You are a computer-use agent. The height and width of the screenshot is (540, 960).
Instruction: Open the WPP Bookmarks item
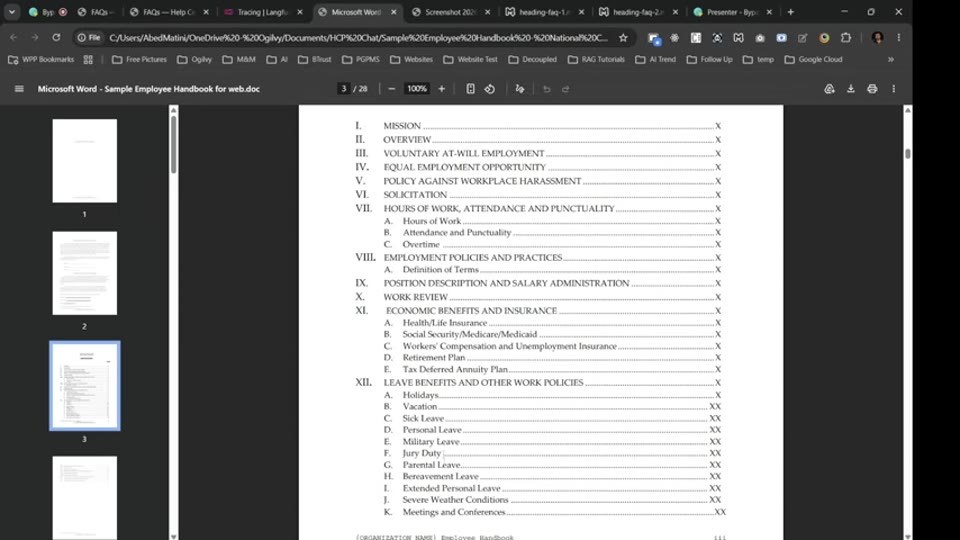(41, 59)
